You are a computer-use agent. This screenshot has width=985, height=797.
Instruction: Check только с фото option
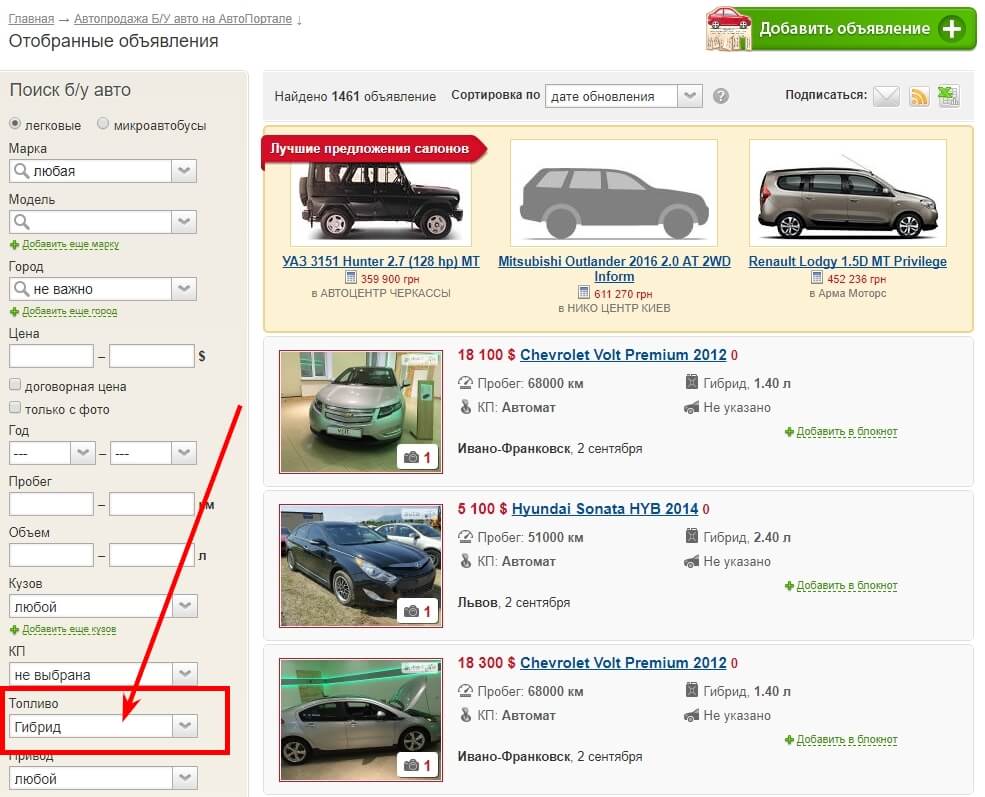pos(15,408)
